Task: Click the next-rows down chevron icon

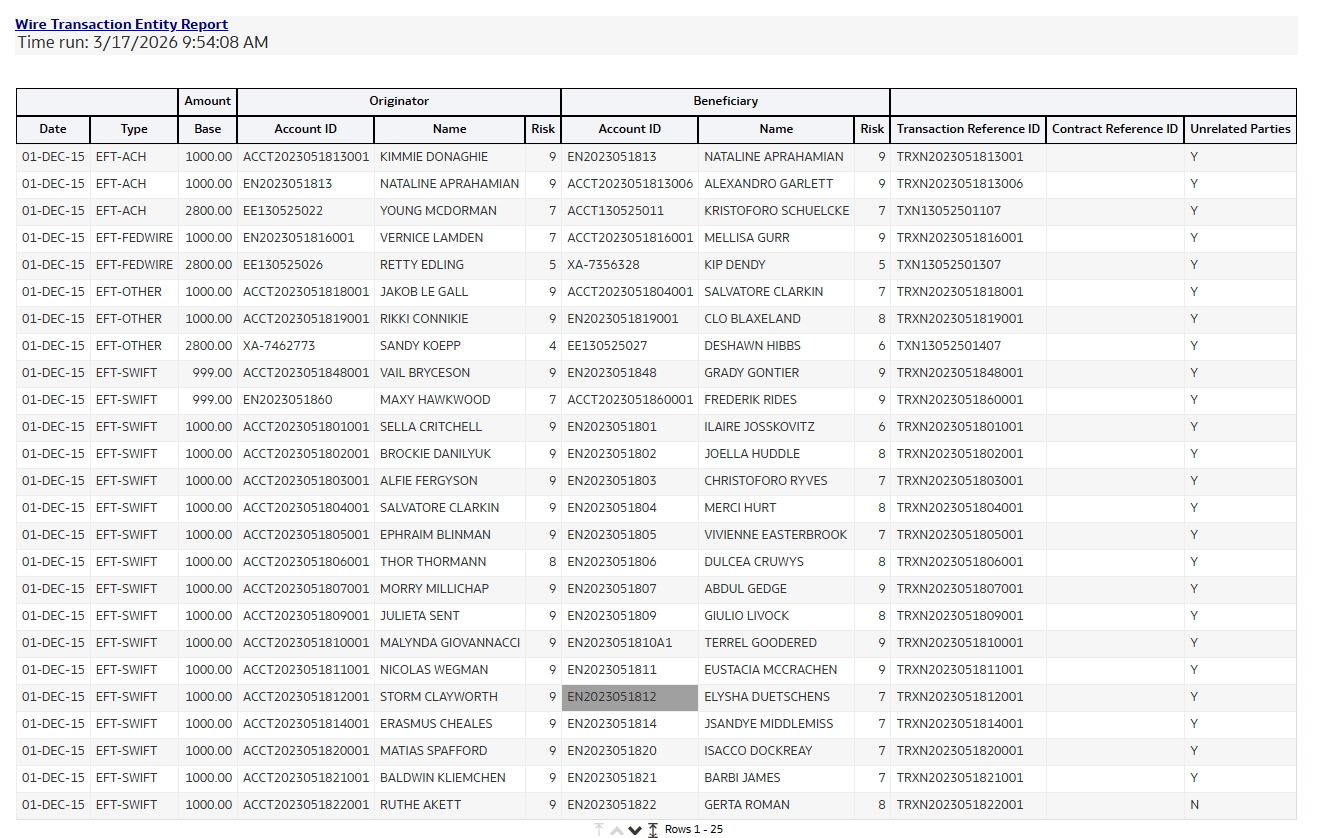Action: (x=634, y=830)
